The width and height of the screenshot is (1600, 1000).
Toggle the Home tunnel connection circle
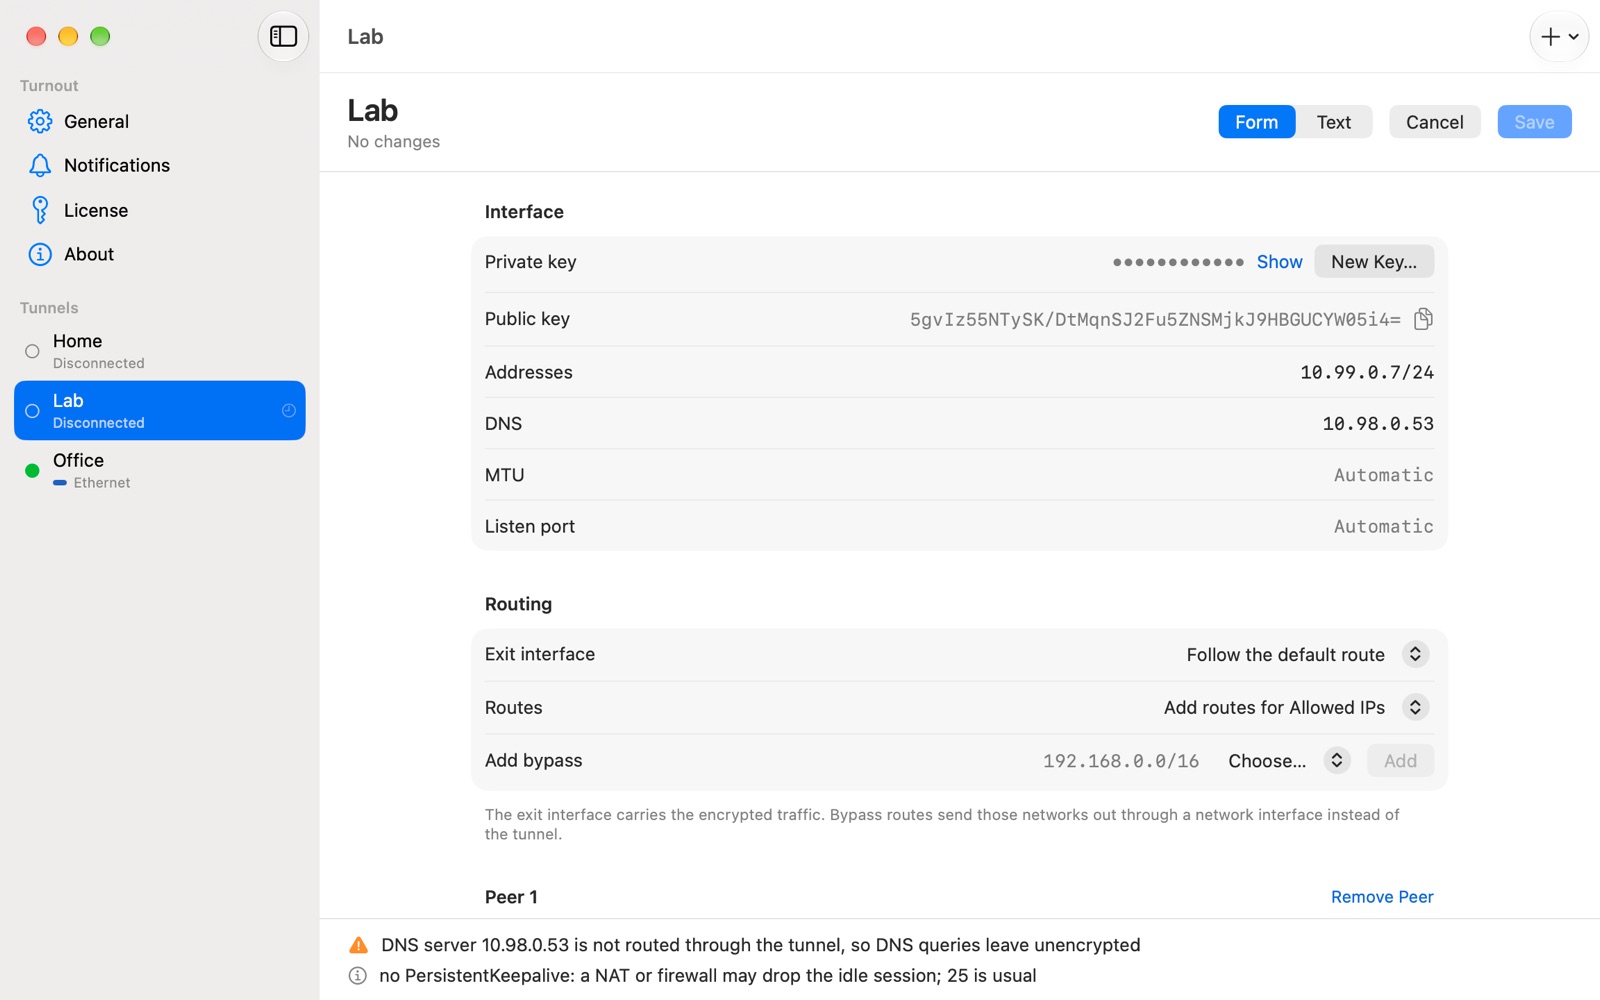(32, 351)
